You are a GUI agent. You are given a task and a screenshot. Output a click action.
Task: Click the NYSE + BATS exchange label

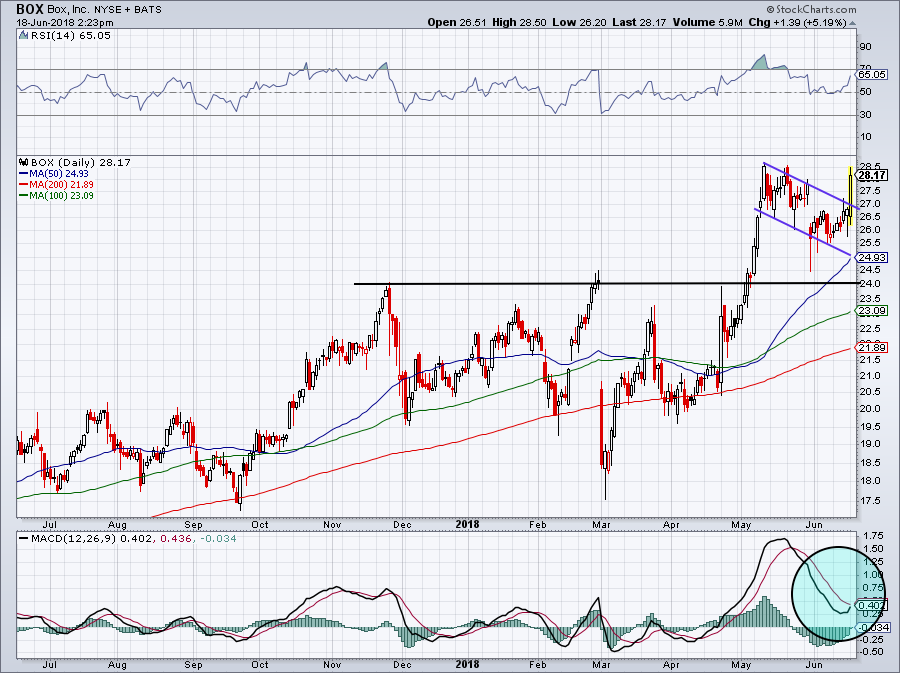128,10
